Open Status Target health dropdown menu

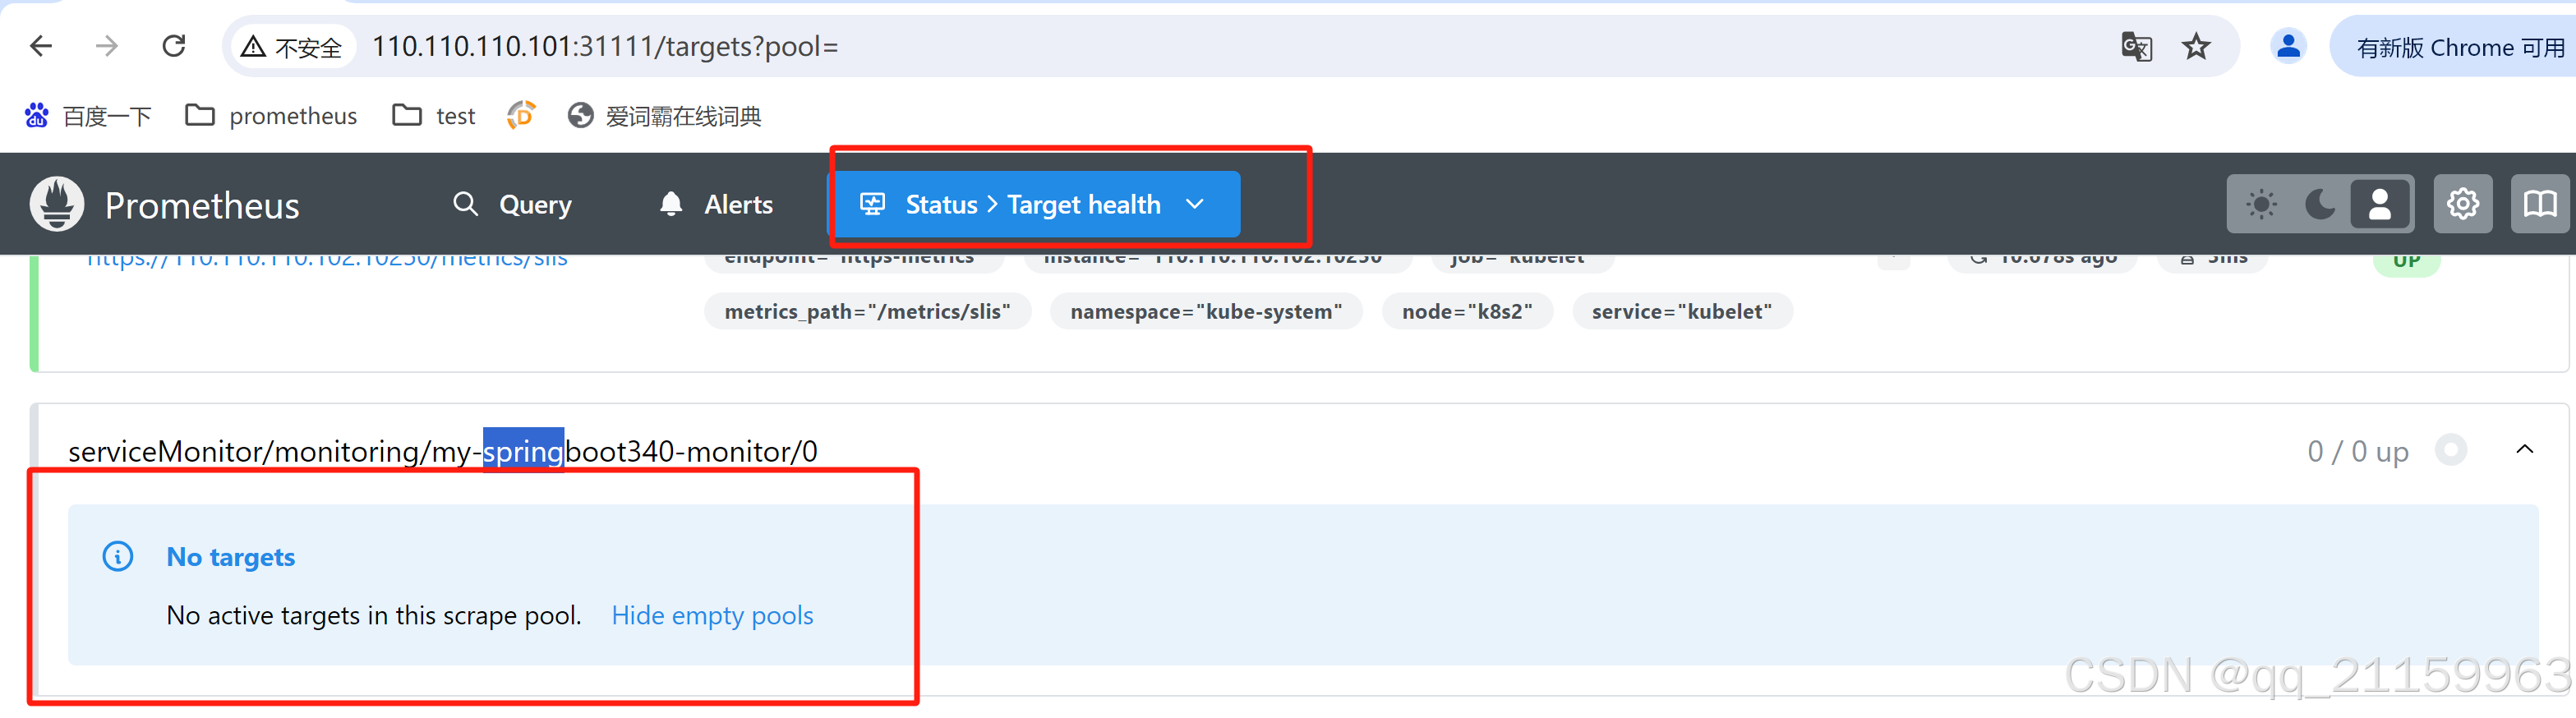pyautogui.click(x=1037, y=204)
